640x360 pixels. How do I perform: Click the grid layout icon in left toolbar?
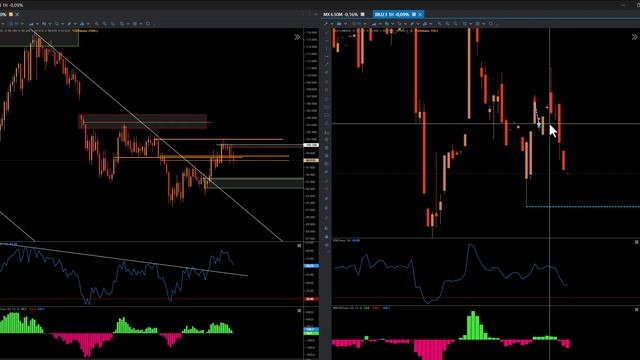coord(134,24)
